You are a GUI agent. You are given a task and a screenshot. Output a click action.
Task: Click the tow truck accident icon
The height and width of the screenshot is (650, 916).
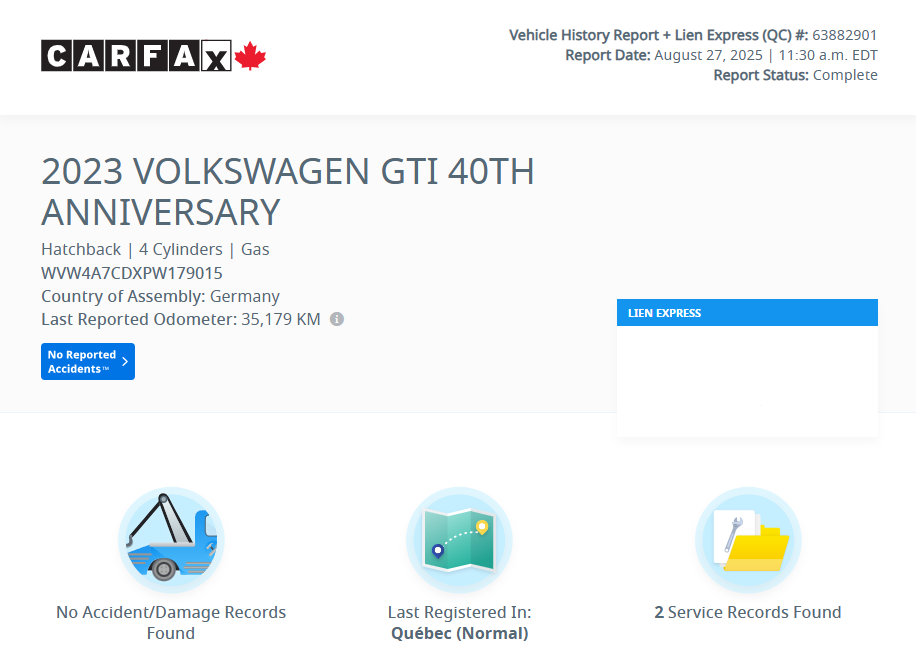pyautogui.click(x=171, y=540)
